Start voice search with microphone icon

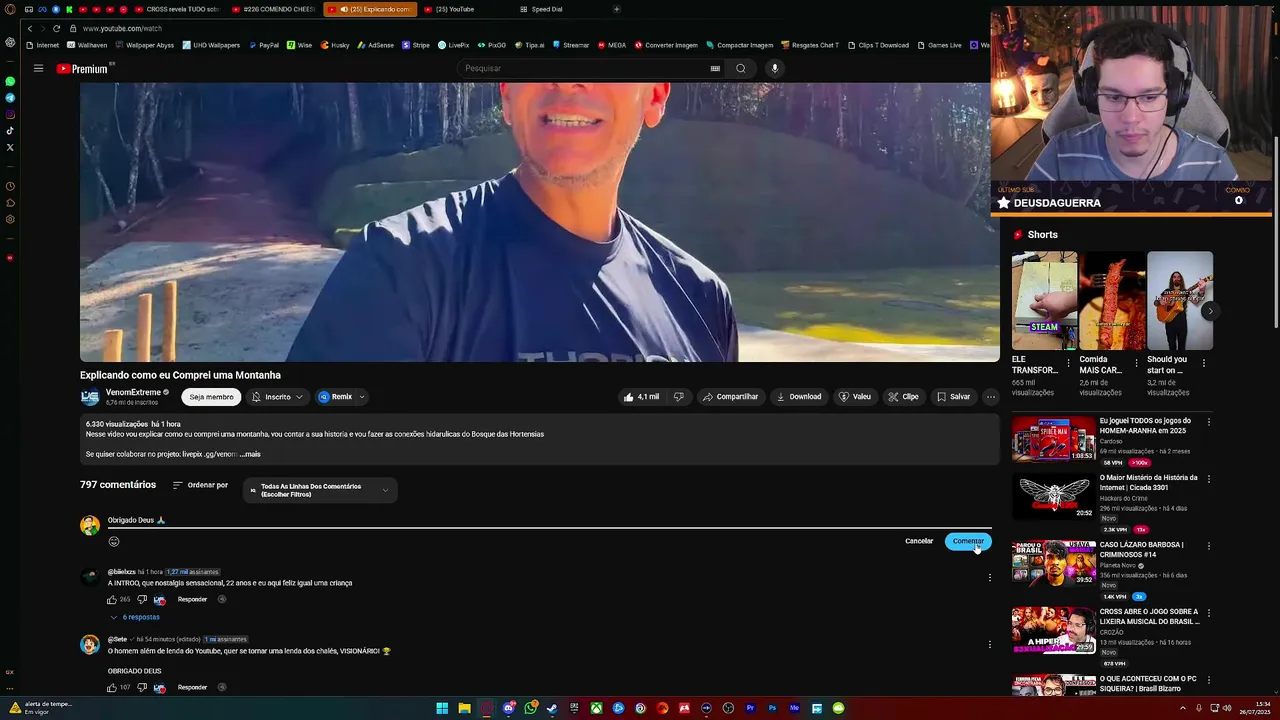[774, 68]
